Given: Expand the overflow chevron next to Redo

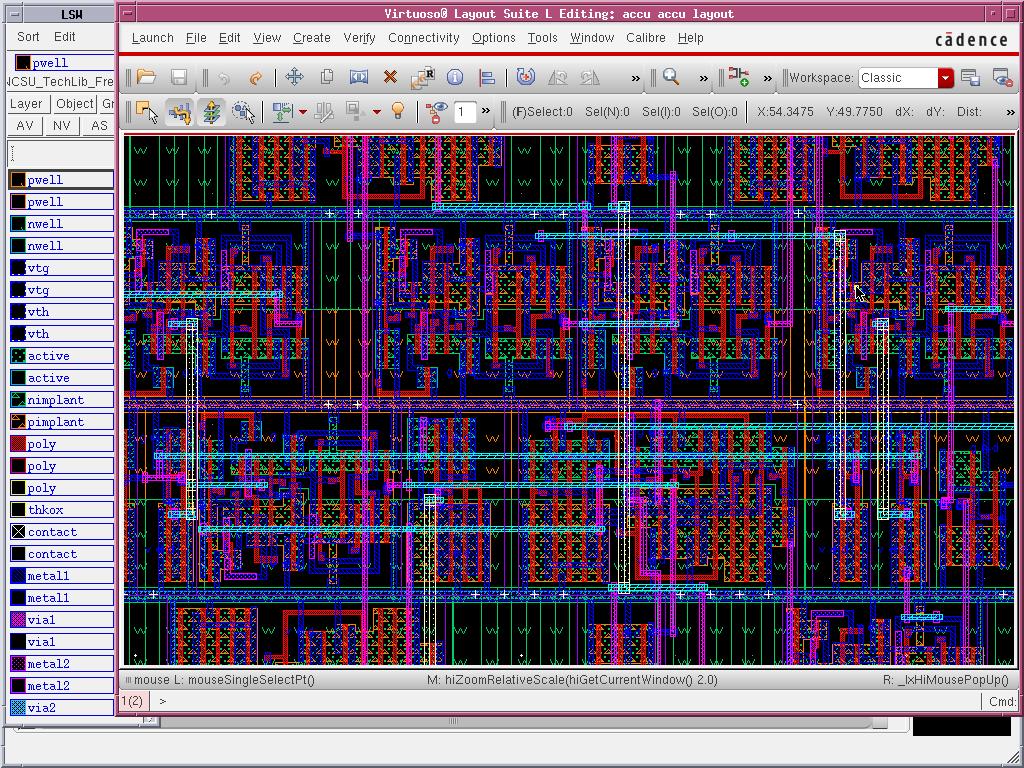Looking at the screenshot, I should [x=635, y=77].
